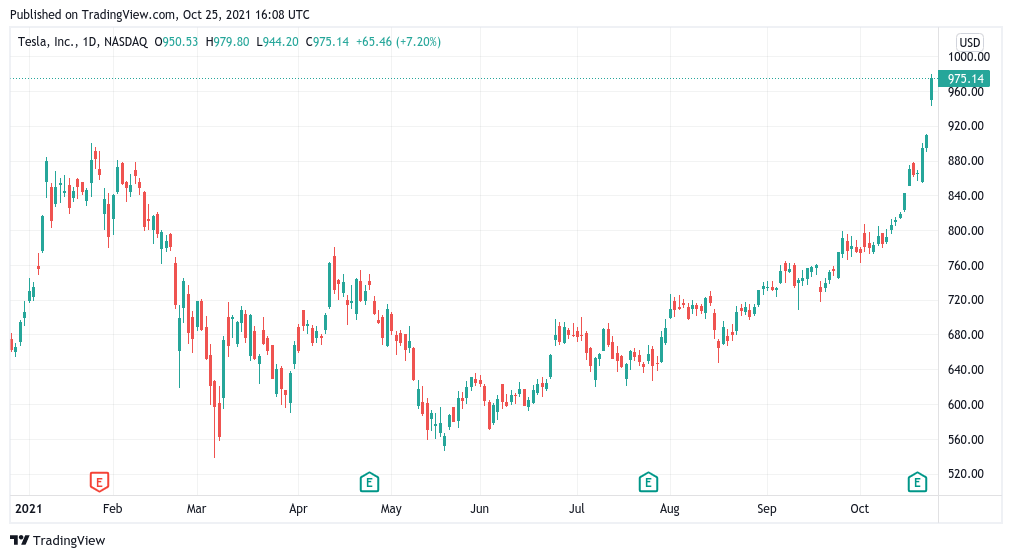Select the high value 979.80
Image resolution: width=1012 pixels, height=558 pixels.
232,42
